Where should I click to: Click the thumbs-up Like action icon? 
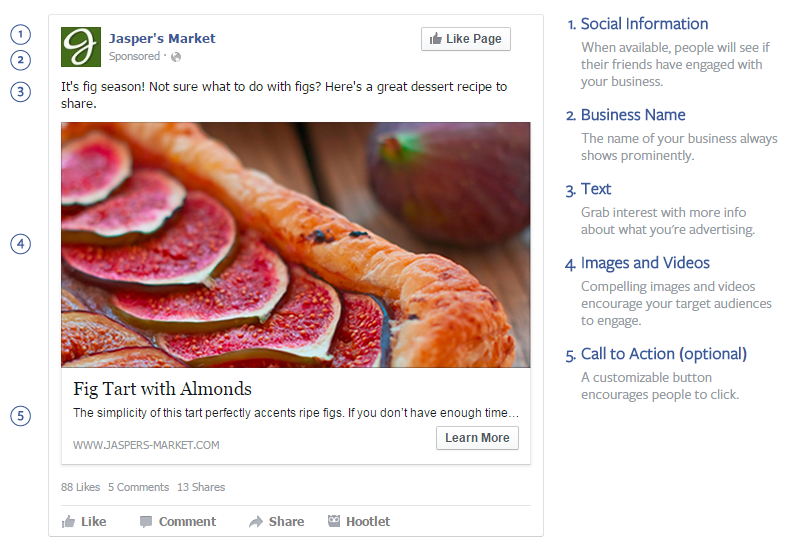click(69, 521)
